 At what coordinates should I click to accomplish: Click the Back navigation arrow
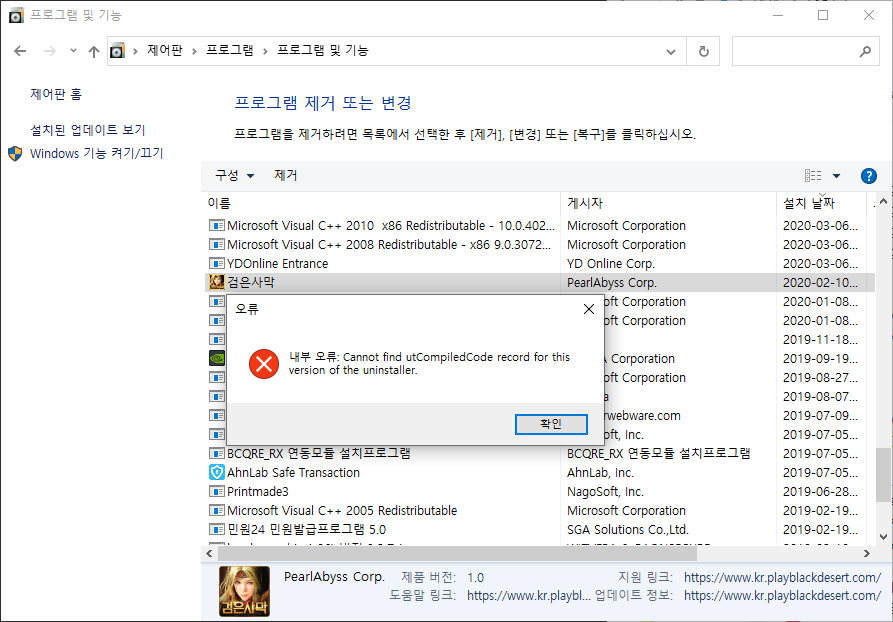coord(20,51)
